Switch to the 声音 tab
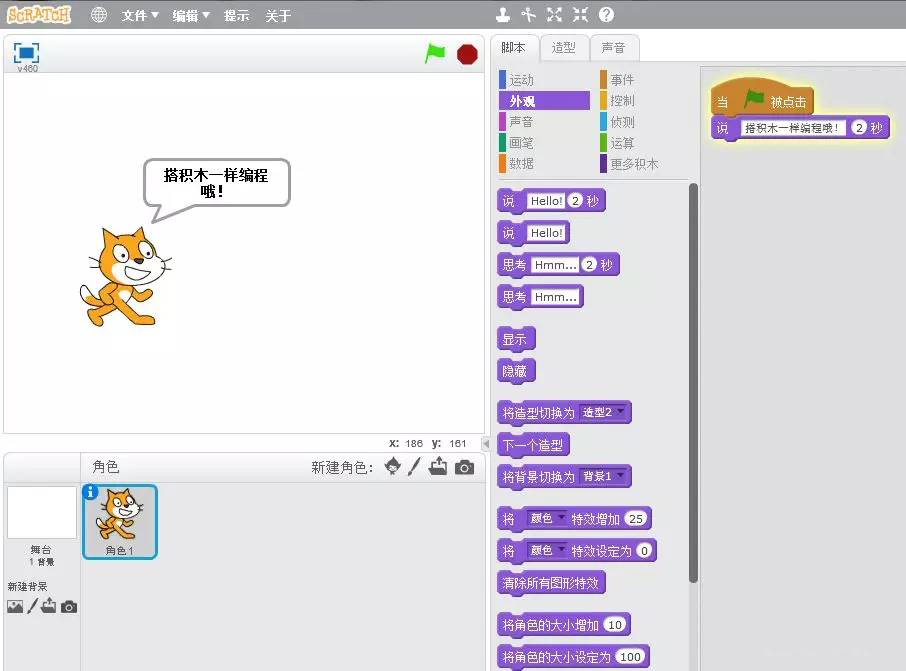This screenshot has height=671, width=906. click(x=613, y=48)
